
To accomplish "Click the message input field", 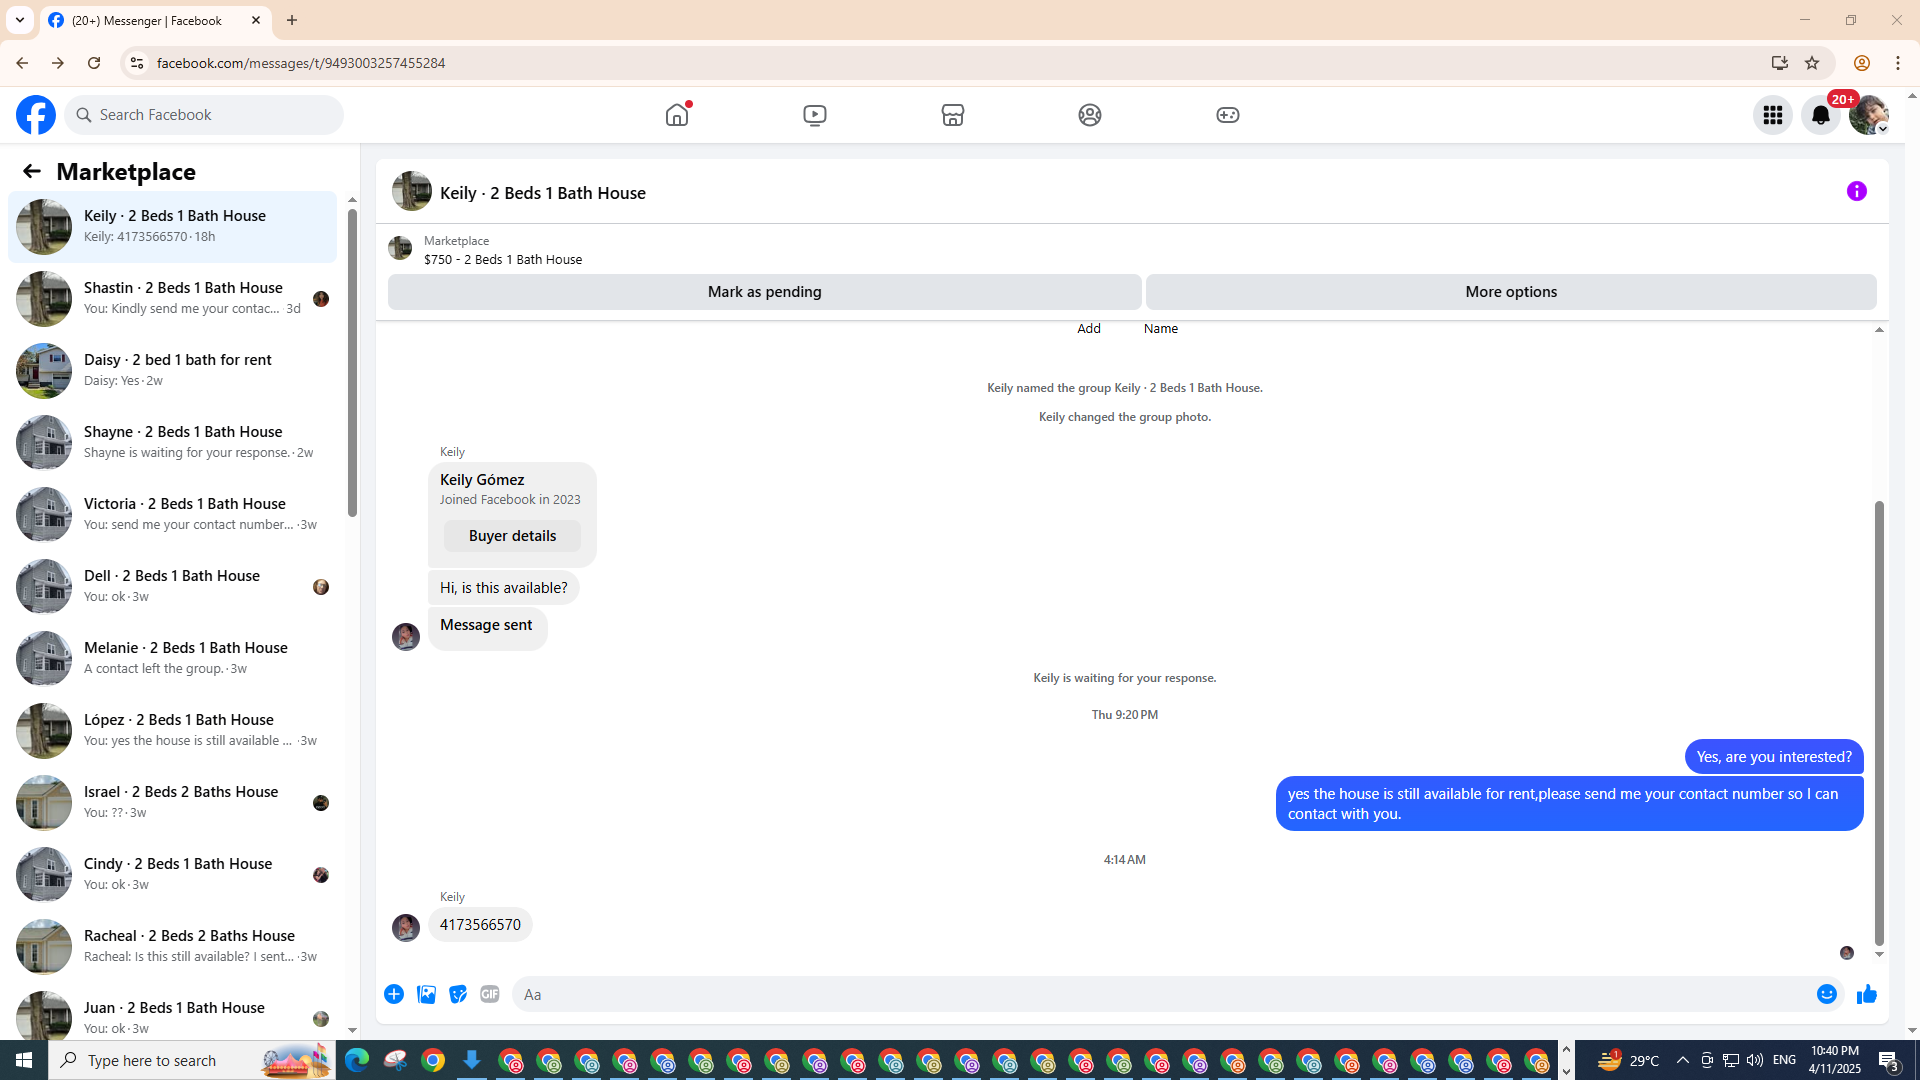I will coord(1165,994).
